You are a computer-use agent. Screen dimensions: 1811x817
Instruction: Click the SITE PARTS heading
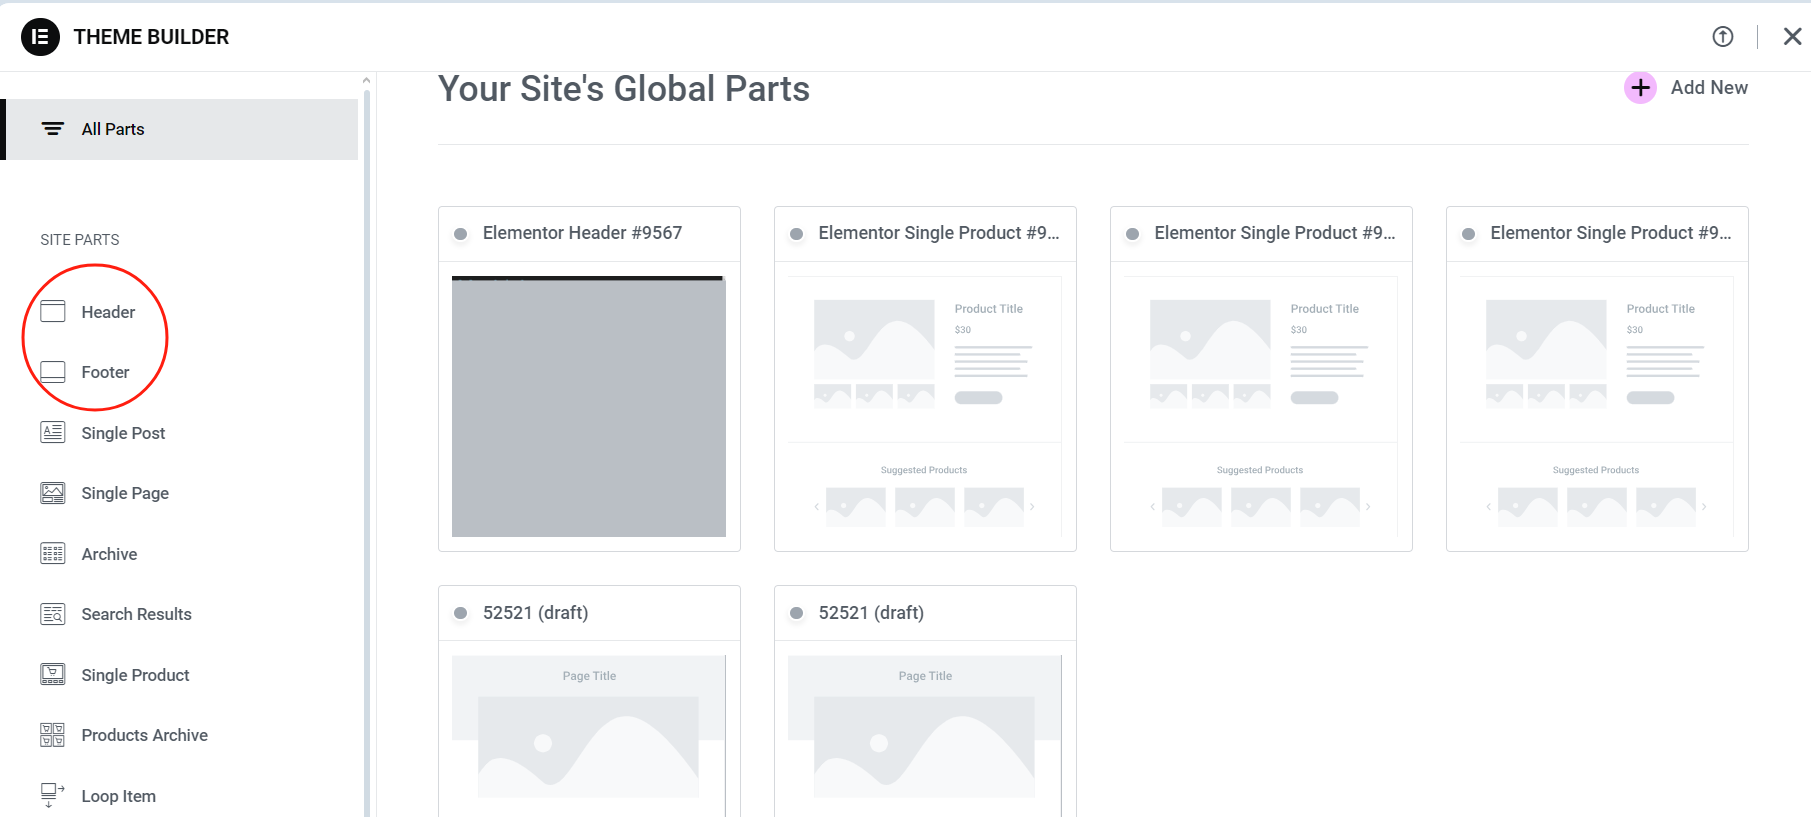pyautogui.click(x=80, y=240)
